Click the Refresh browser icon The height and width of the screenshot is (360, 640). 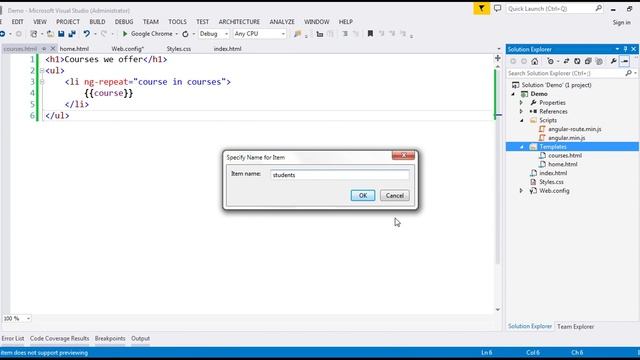click(x=185, y=34)
